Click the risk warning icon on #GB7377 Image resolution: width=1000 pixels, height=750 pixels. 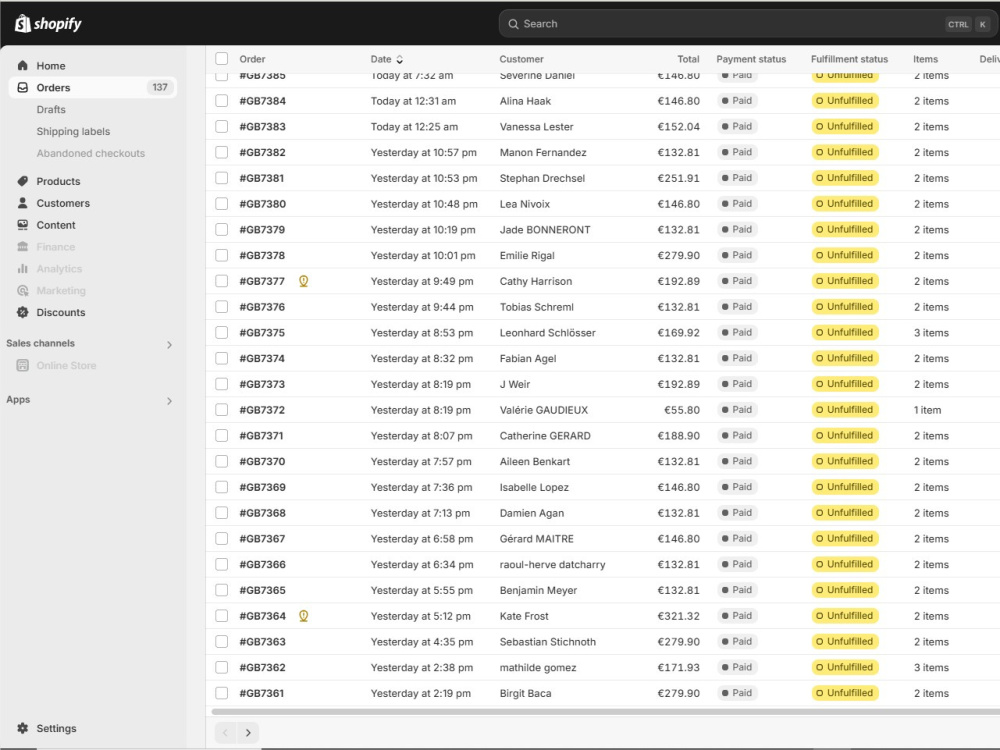[304, 281]
